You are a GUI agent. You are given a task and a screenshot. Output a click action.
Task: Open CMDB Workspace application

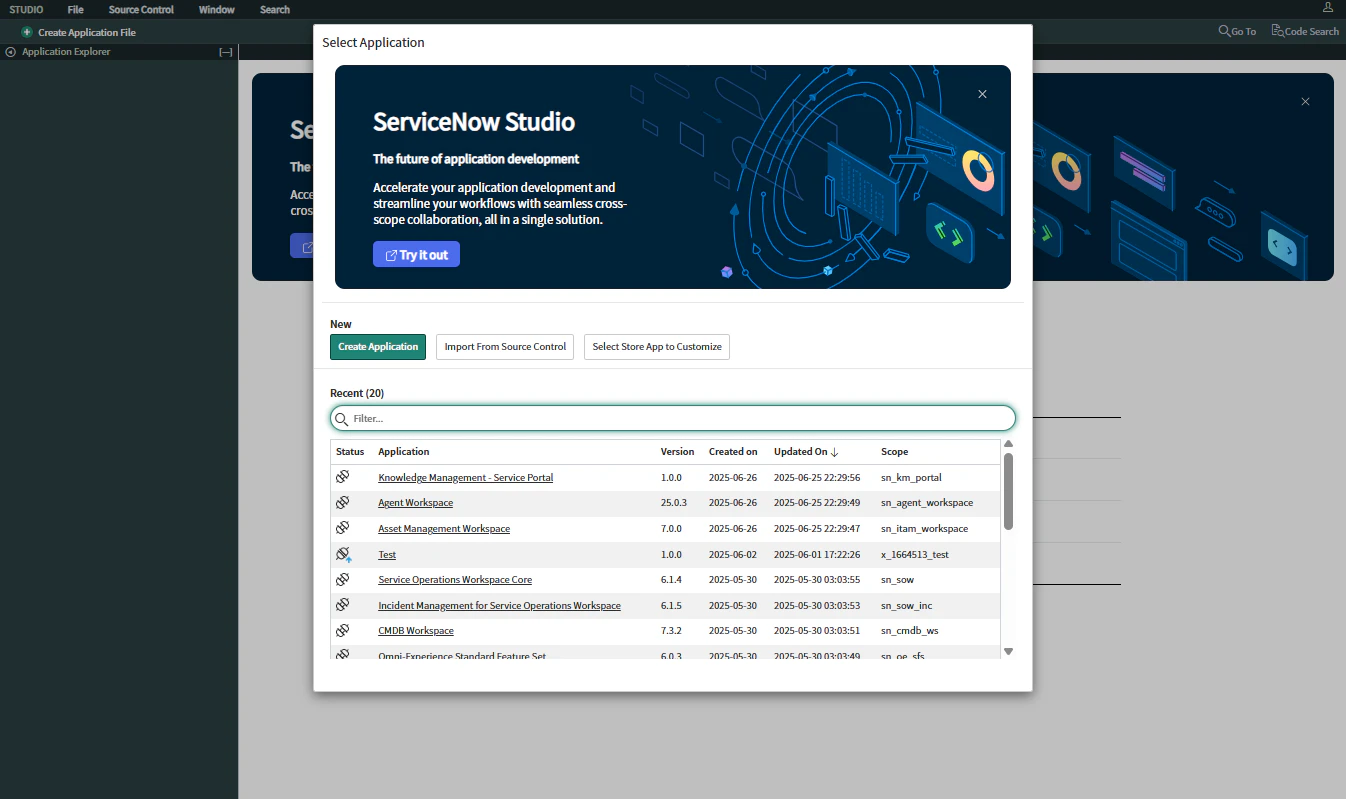click(416, 631)
